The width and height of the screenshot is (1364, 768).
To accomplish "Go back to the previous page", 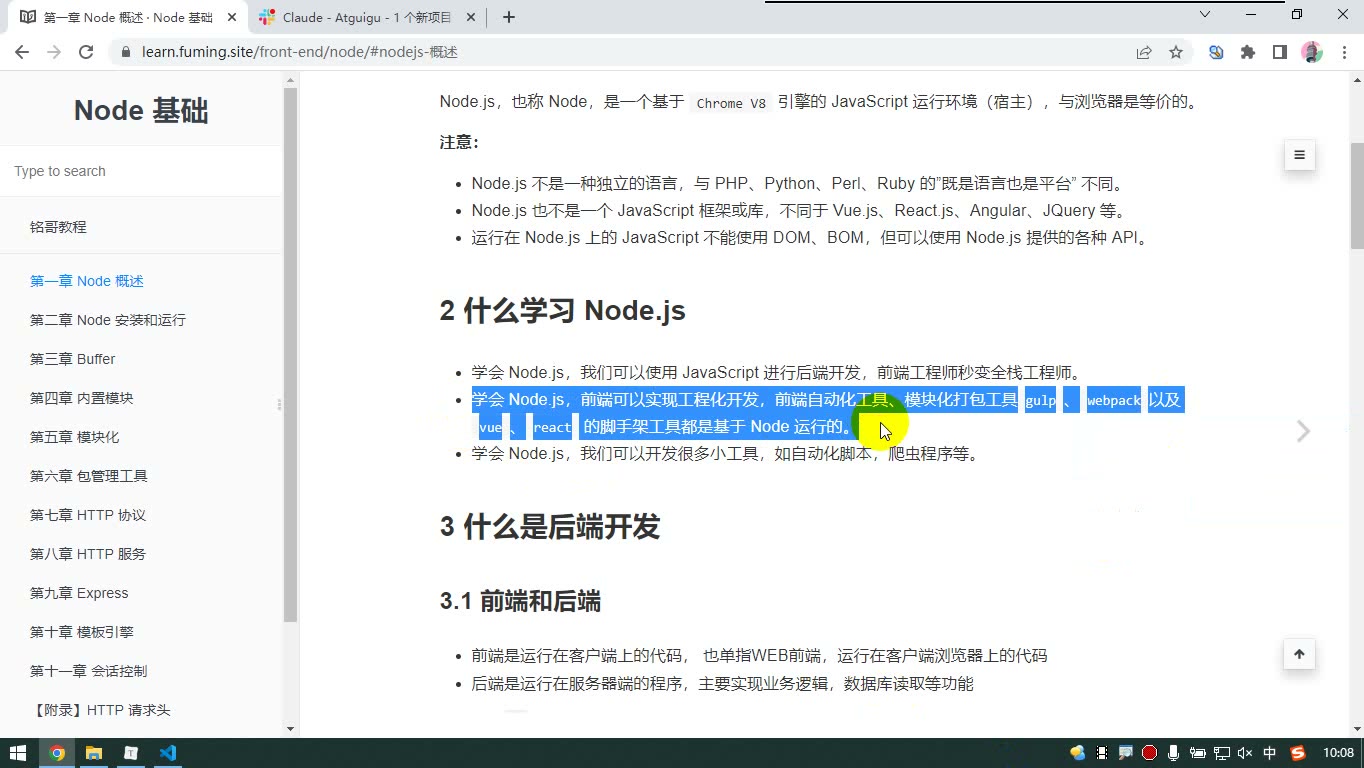I will click(x=22, y=52).
